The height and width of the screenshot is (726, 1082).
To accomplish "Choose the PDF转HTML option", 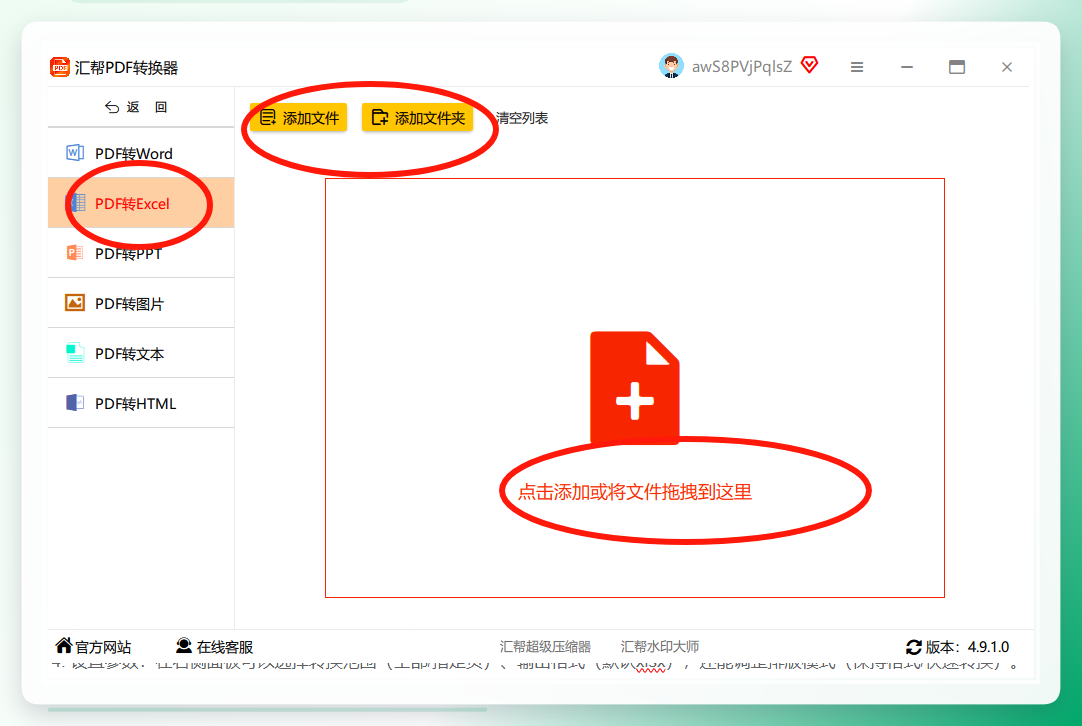I will (x=141, y=403).
